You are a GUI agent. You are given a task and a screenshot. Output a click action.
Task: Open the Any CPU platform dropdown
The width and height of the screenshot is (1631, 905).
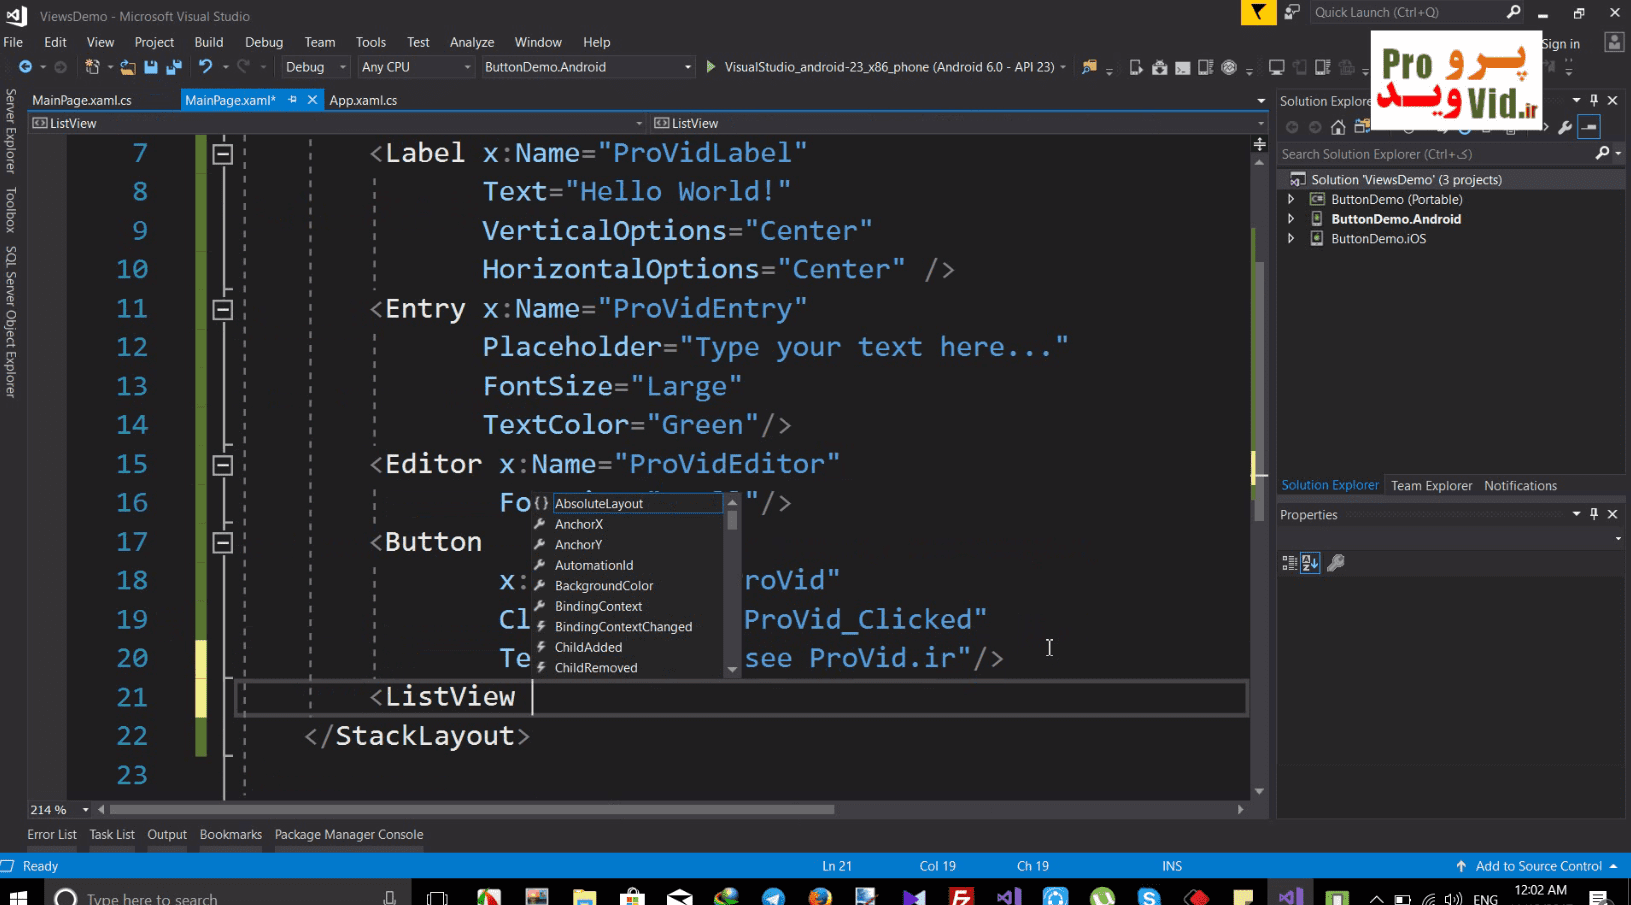click(x=416, y=67)
